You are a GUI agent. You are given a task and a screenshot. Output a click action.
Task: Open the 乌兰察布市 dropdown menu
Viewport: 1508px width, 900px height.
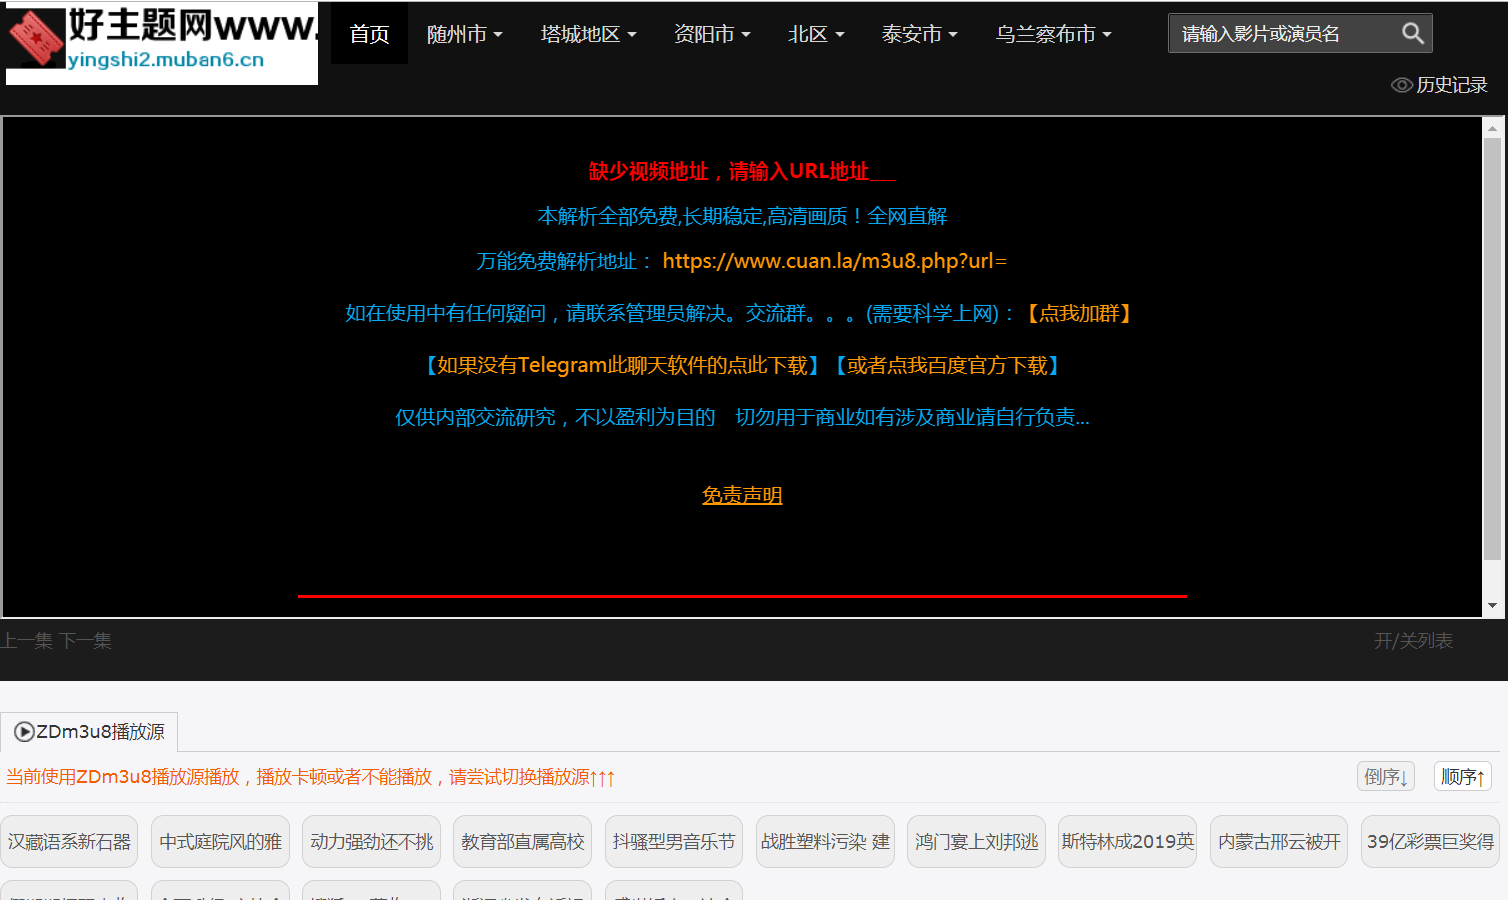(1053, 34)
